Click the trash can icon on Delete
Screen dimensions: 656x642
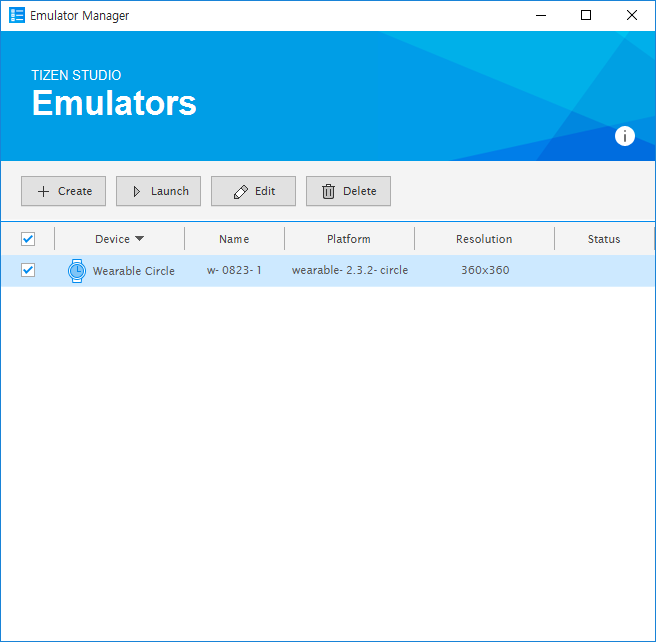[x=328, y=191]
